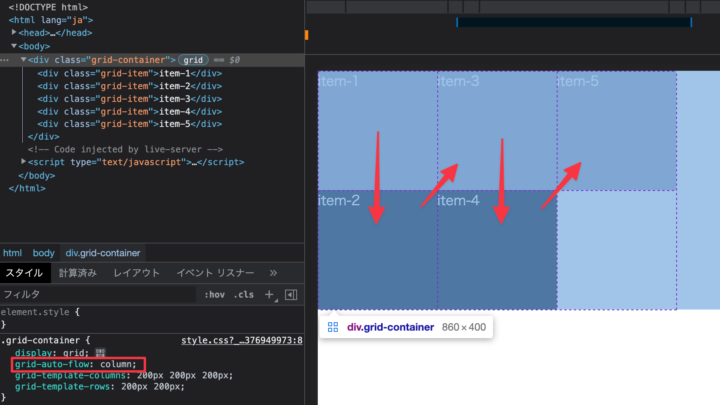
Task: Select the item-1 div row
Action: (129, 73)
